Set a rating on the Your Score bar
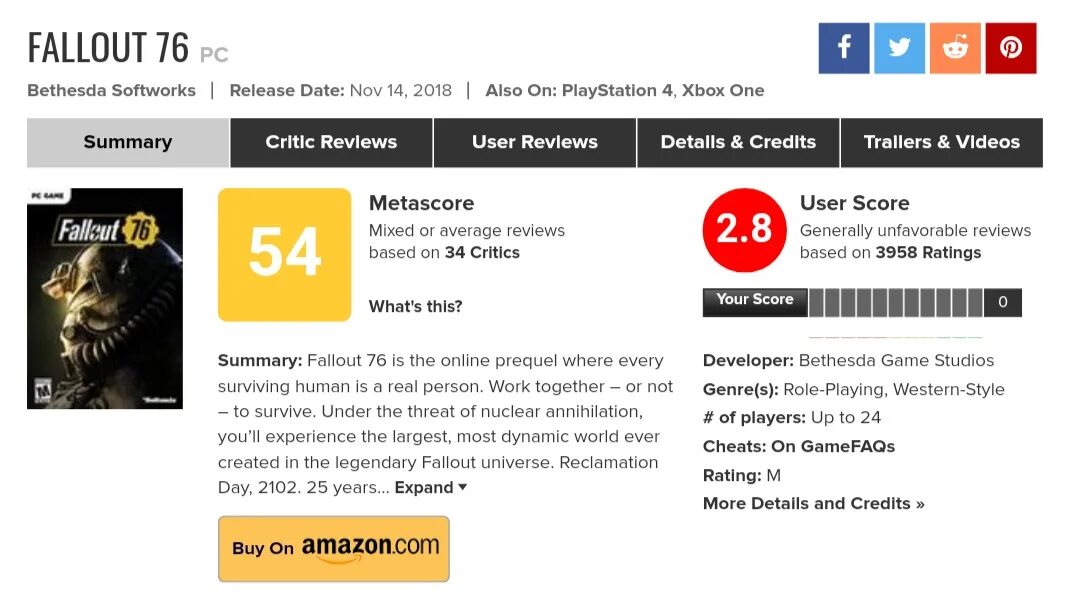1080x593 pixels. [x=896, y=303]
